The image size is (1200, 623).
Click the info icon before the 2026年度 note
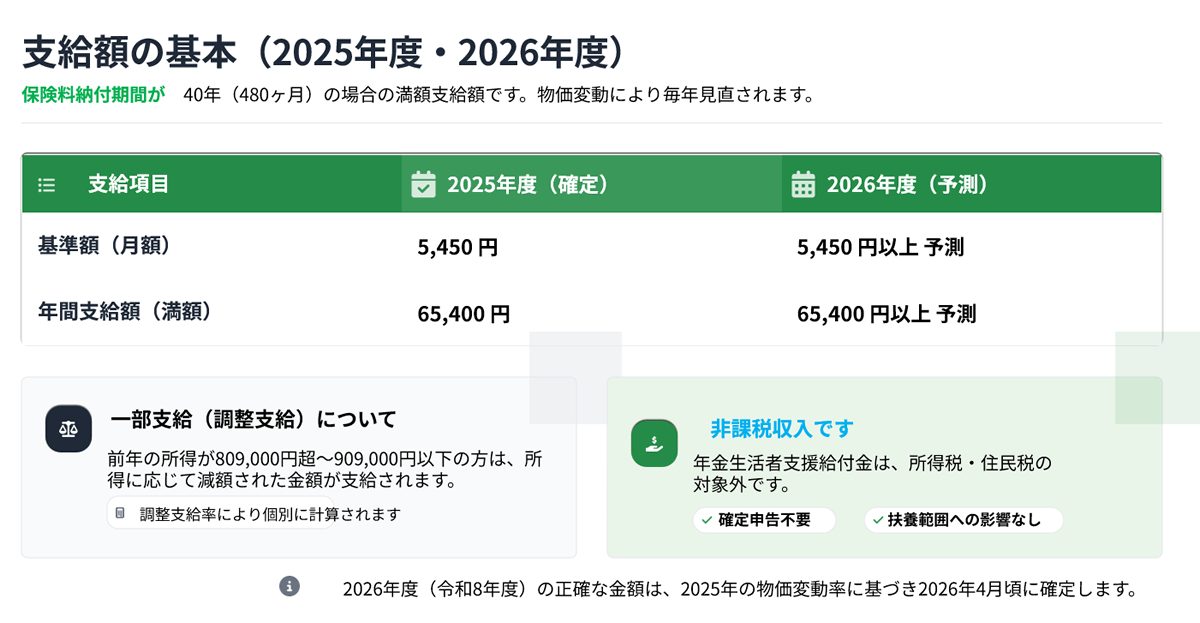[x=289, y=586]
